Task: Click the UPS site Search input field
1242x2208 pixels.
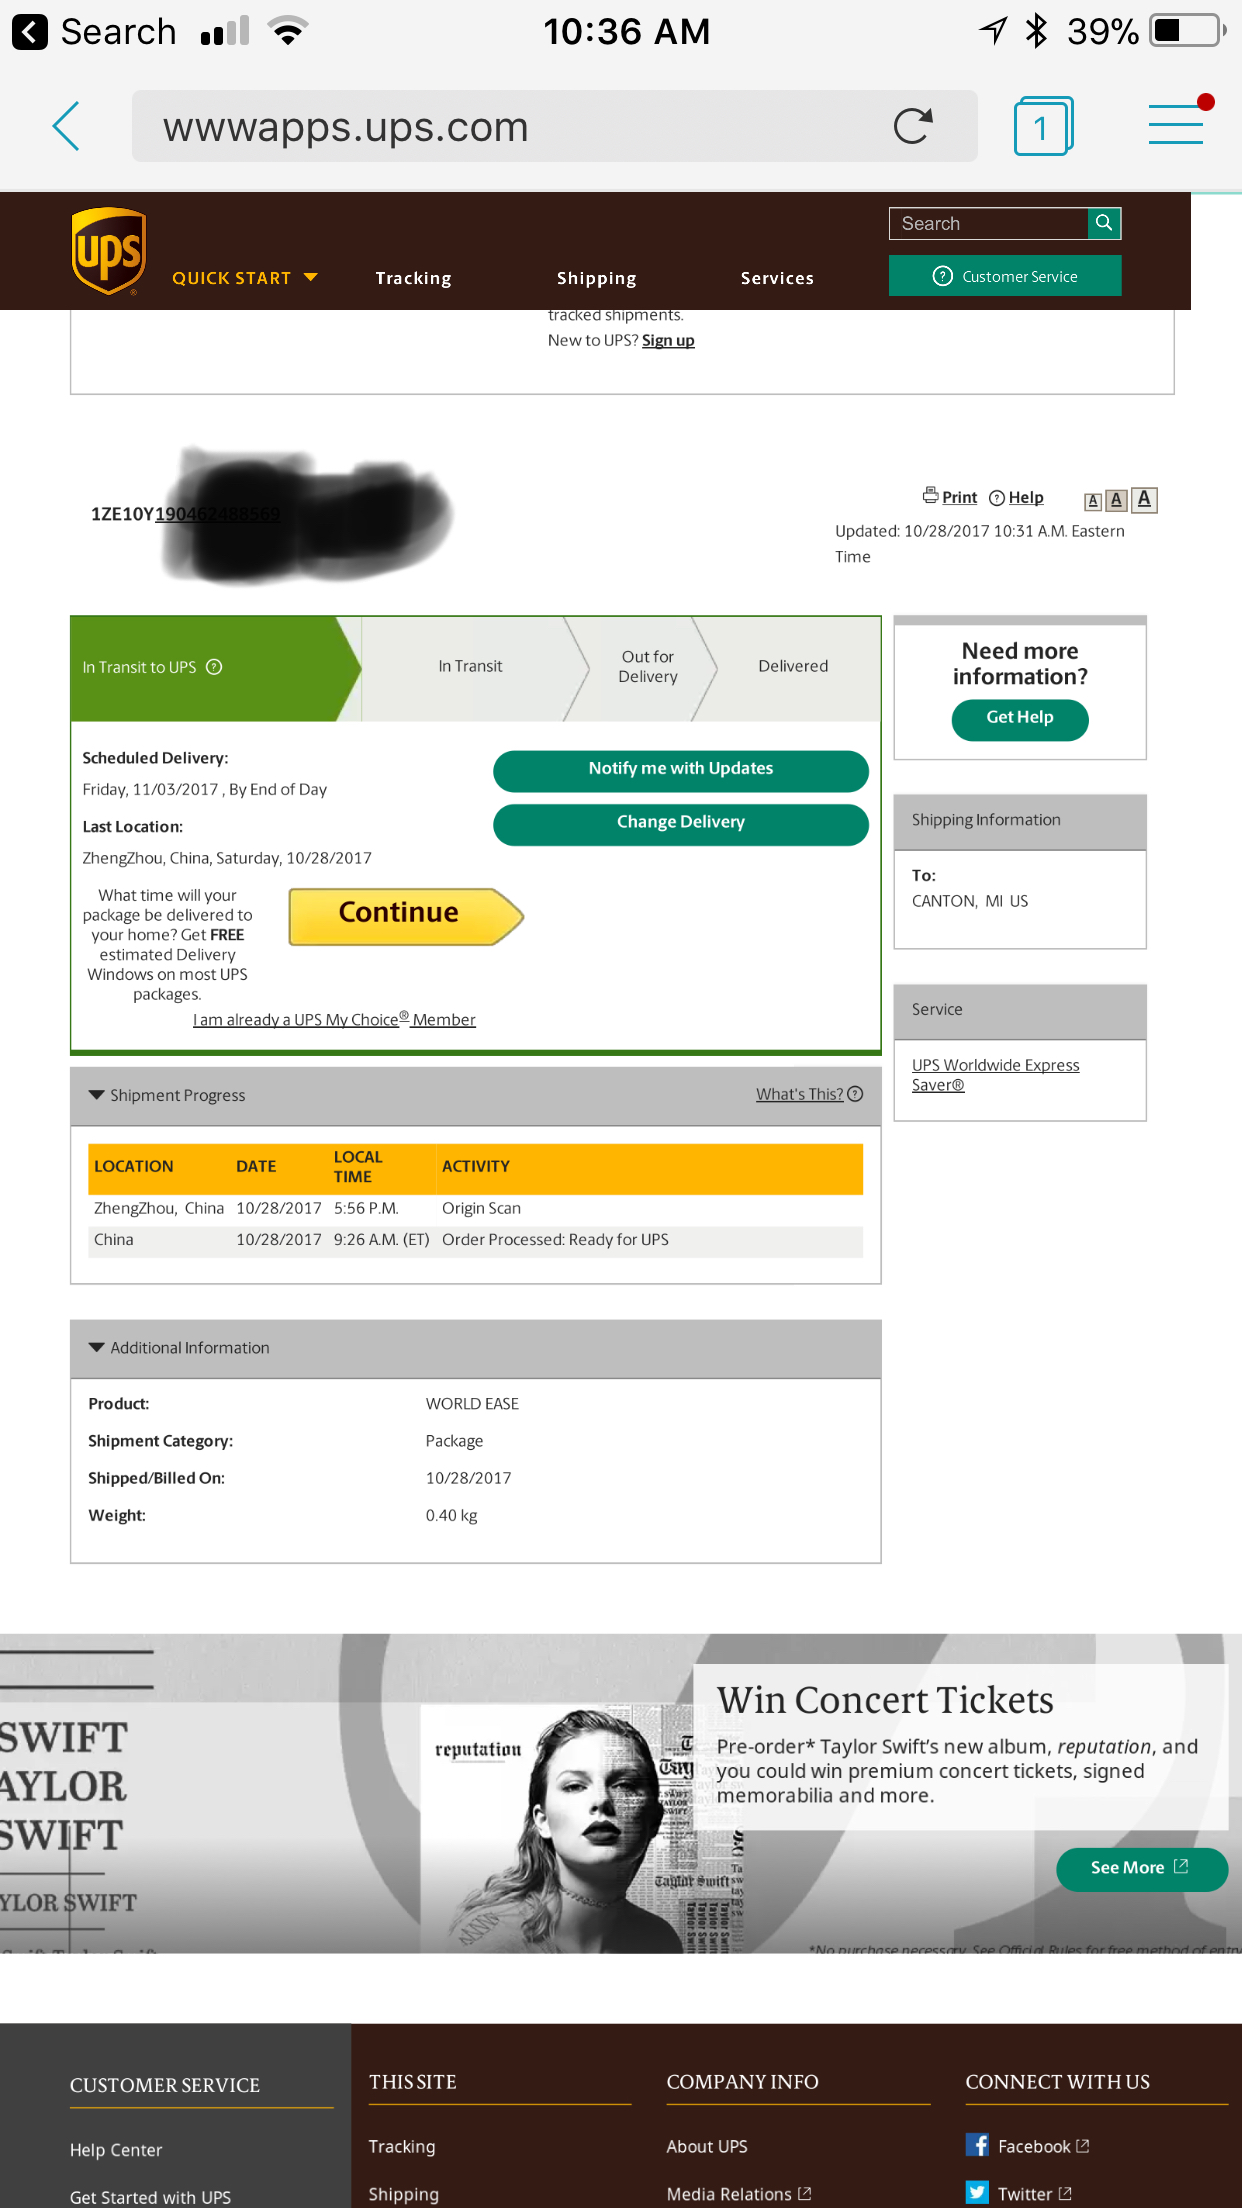Action: [988, 223]
